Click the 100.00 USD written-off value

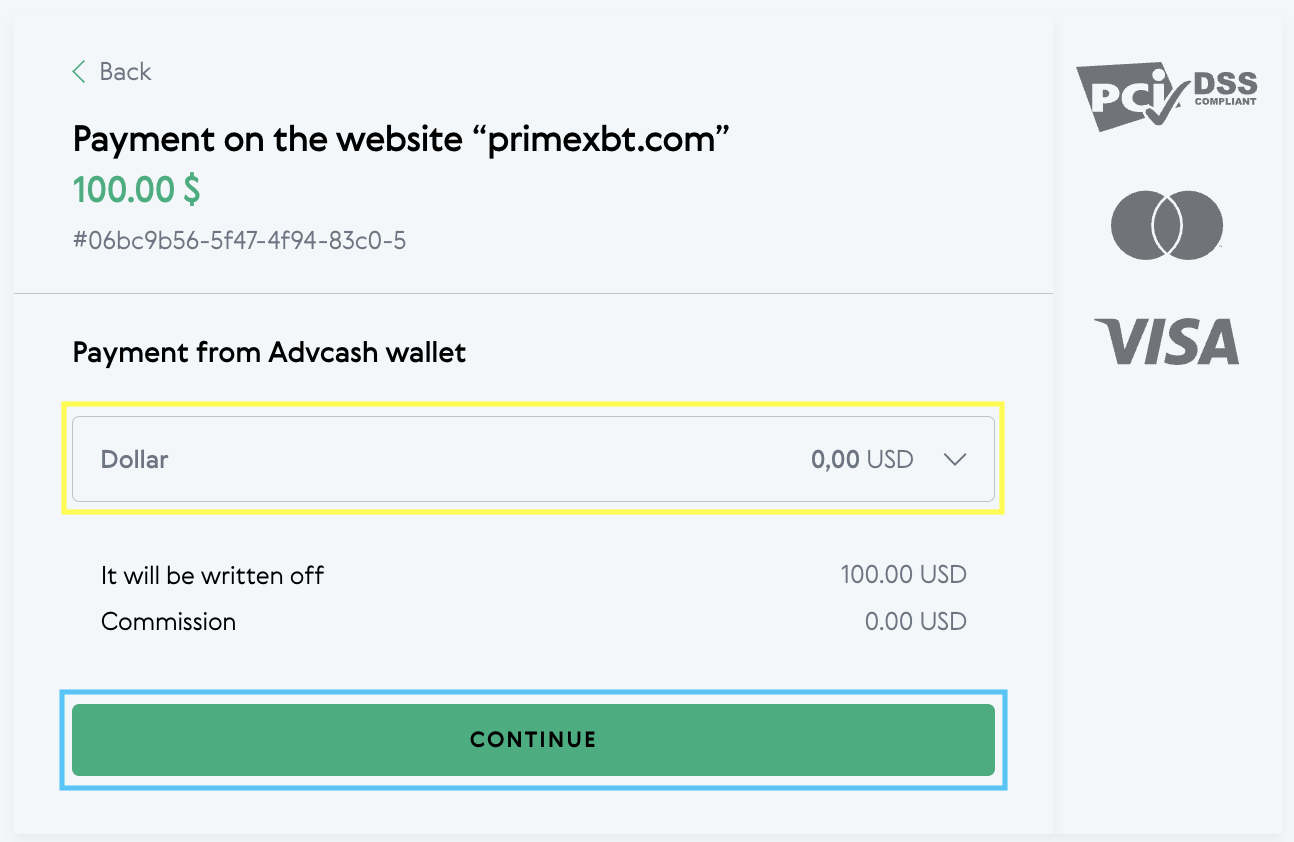coord(903,575)
